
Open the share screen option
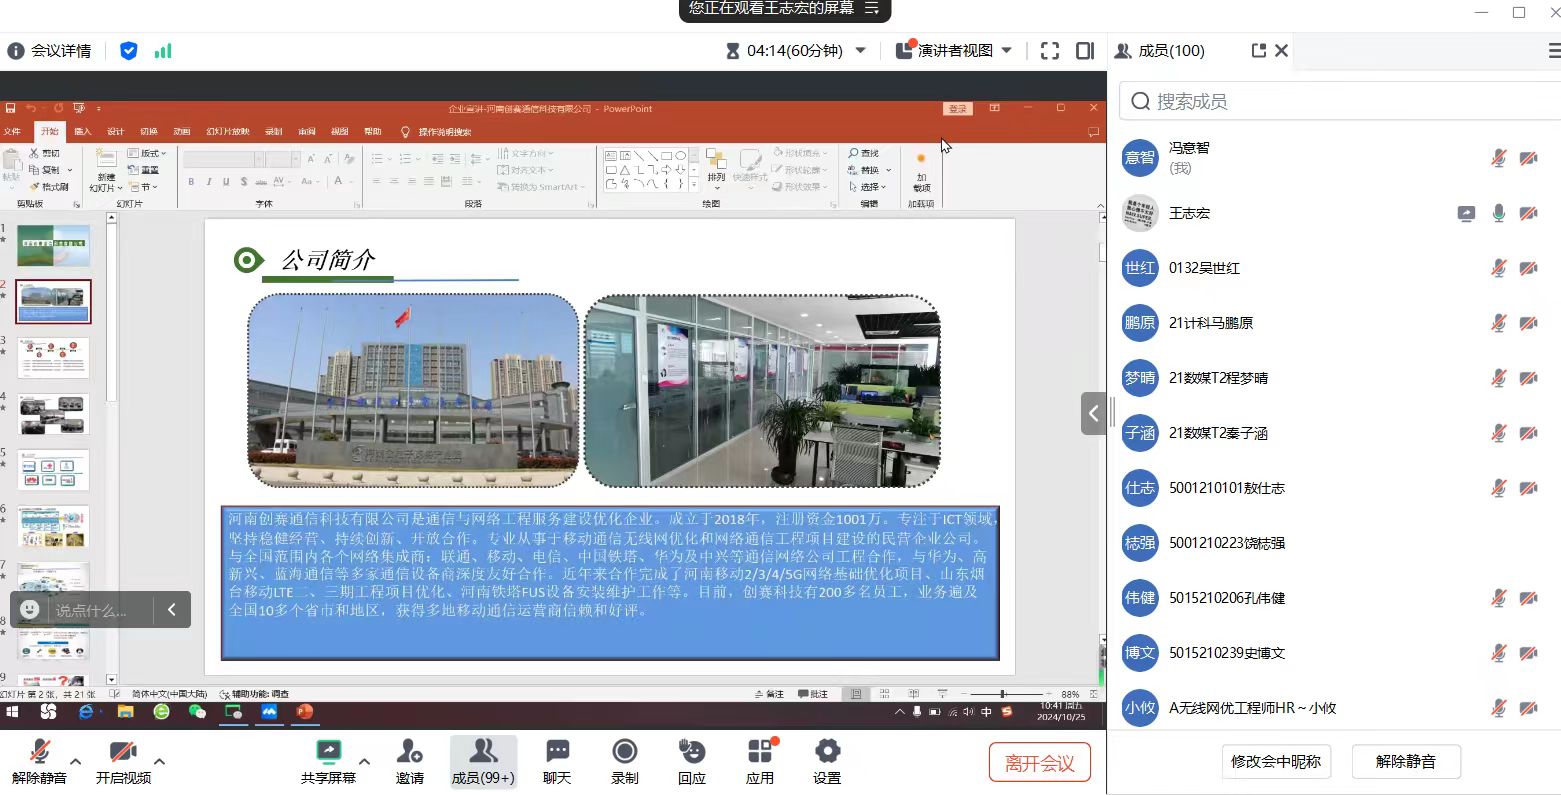tap(328, 761)
